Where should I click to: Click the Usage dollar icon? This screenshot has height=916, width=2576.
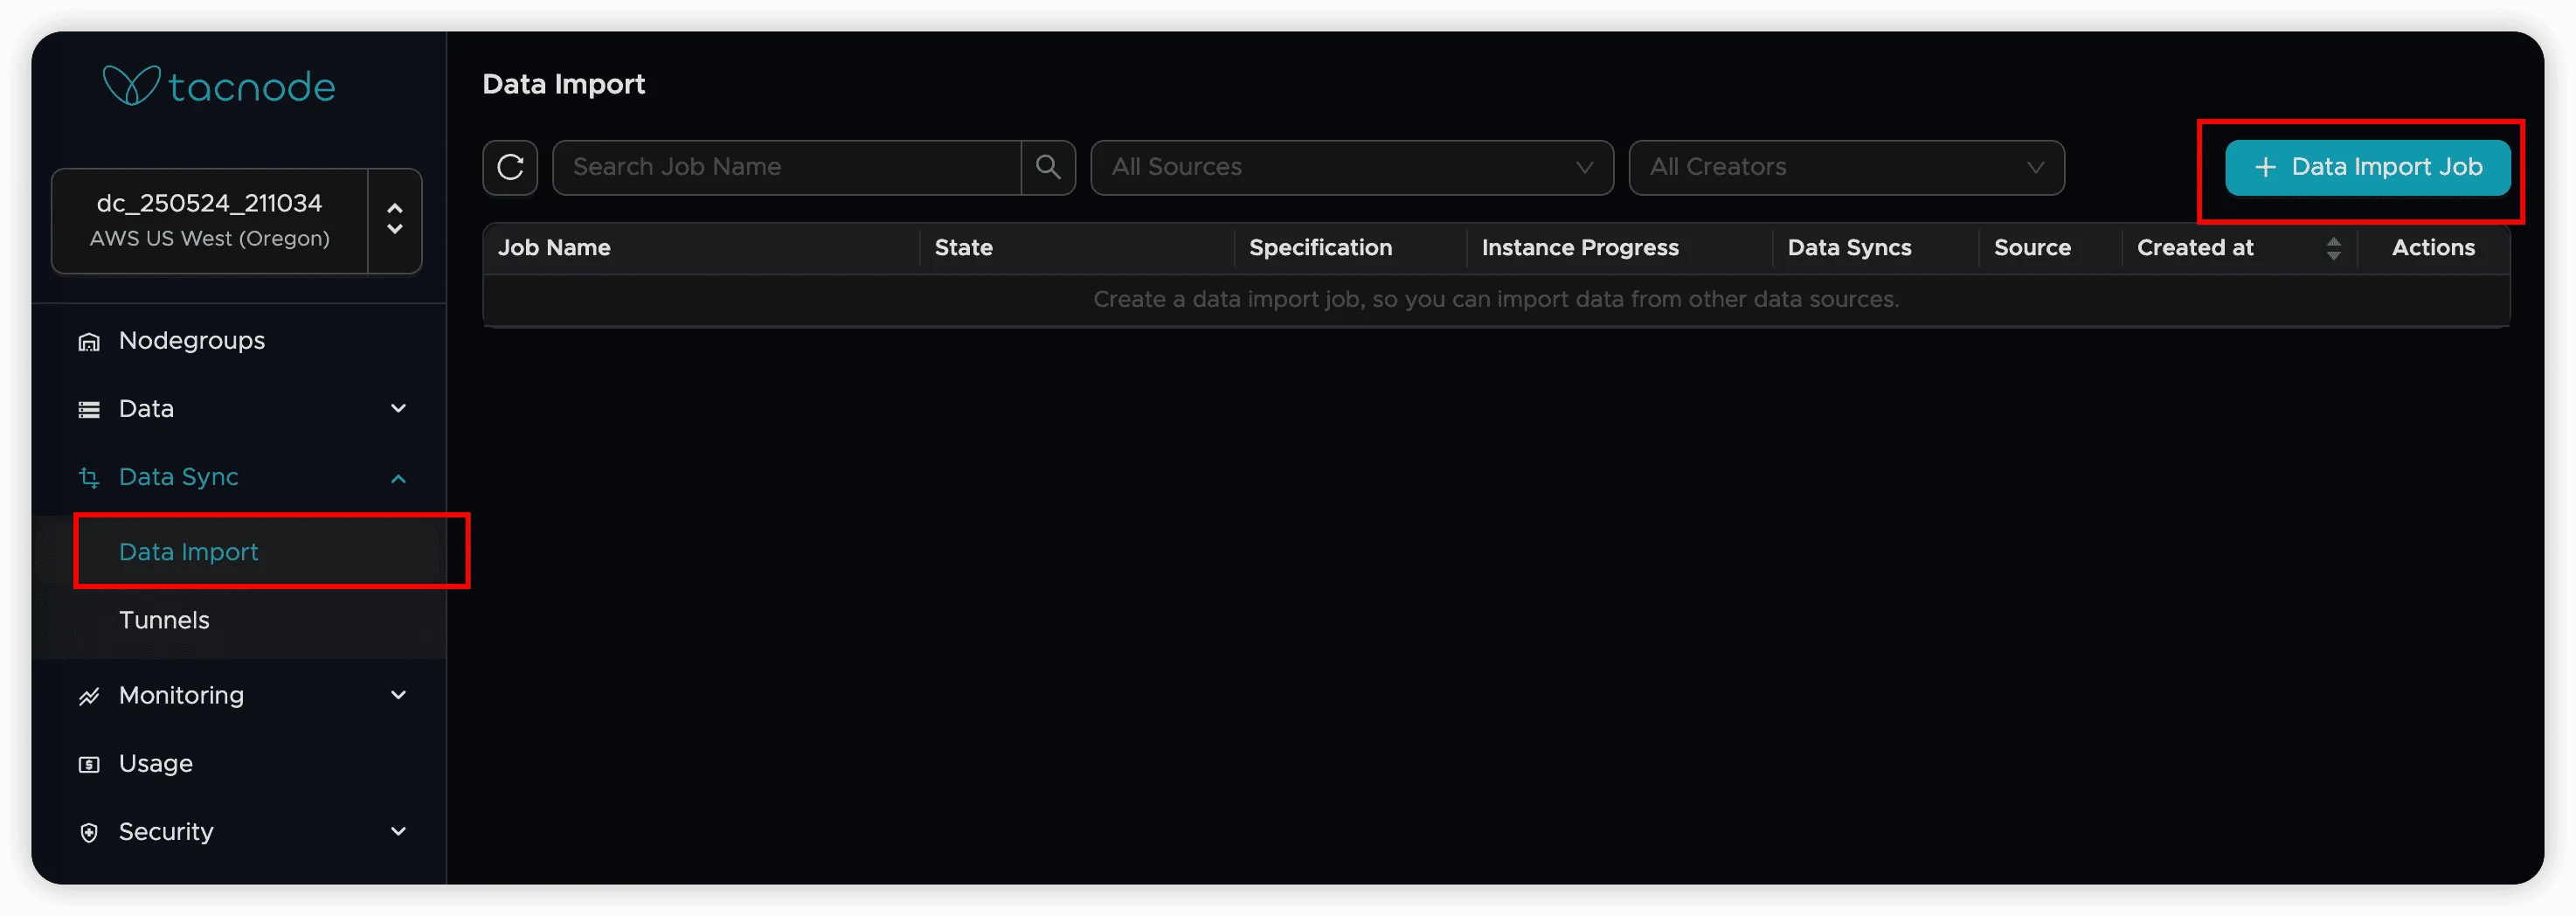[x=89, y=765]
